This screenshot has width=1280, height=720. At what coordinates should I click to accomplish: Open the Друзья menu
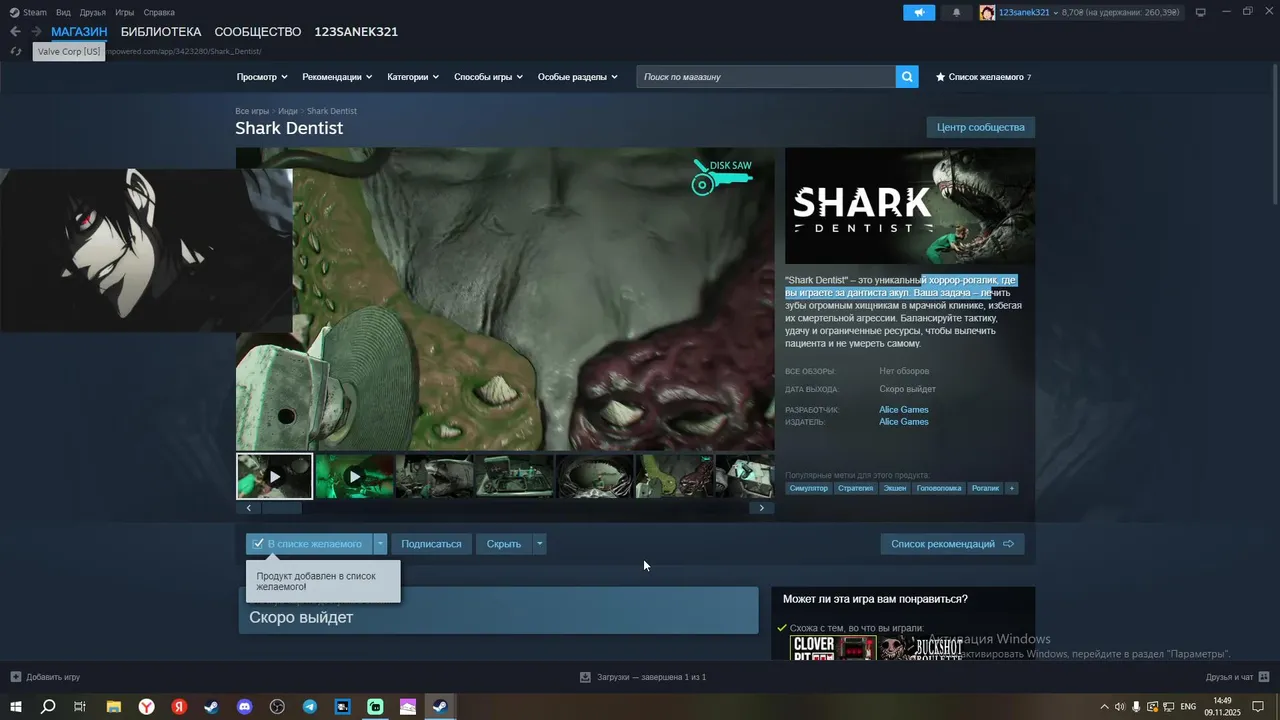coord(93,12)
